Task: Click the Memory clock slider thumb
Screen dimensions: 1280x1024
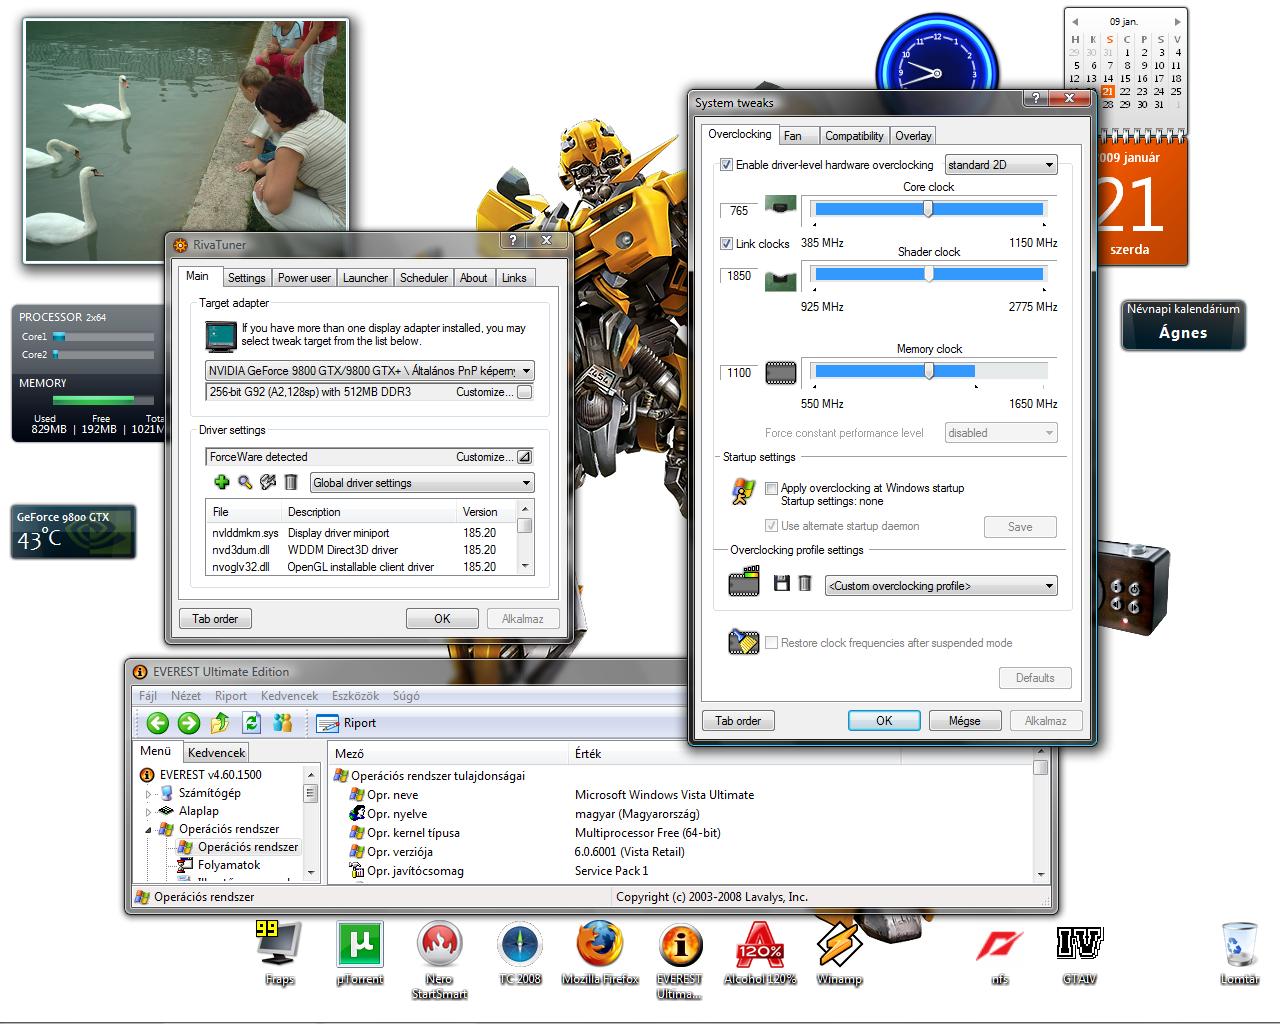Action: (929, 371)
